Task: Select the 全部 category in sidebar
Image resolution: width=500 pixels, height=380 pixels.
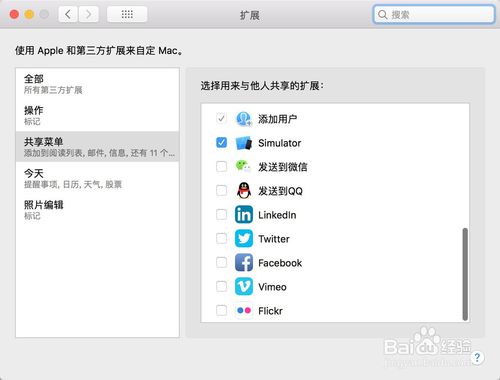Action: (97, 84)
